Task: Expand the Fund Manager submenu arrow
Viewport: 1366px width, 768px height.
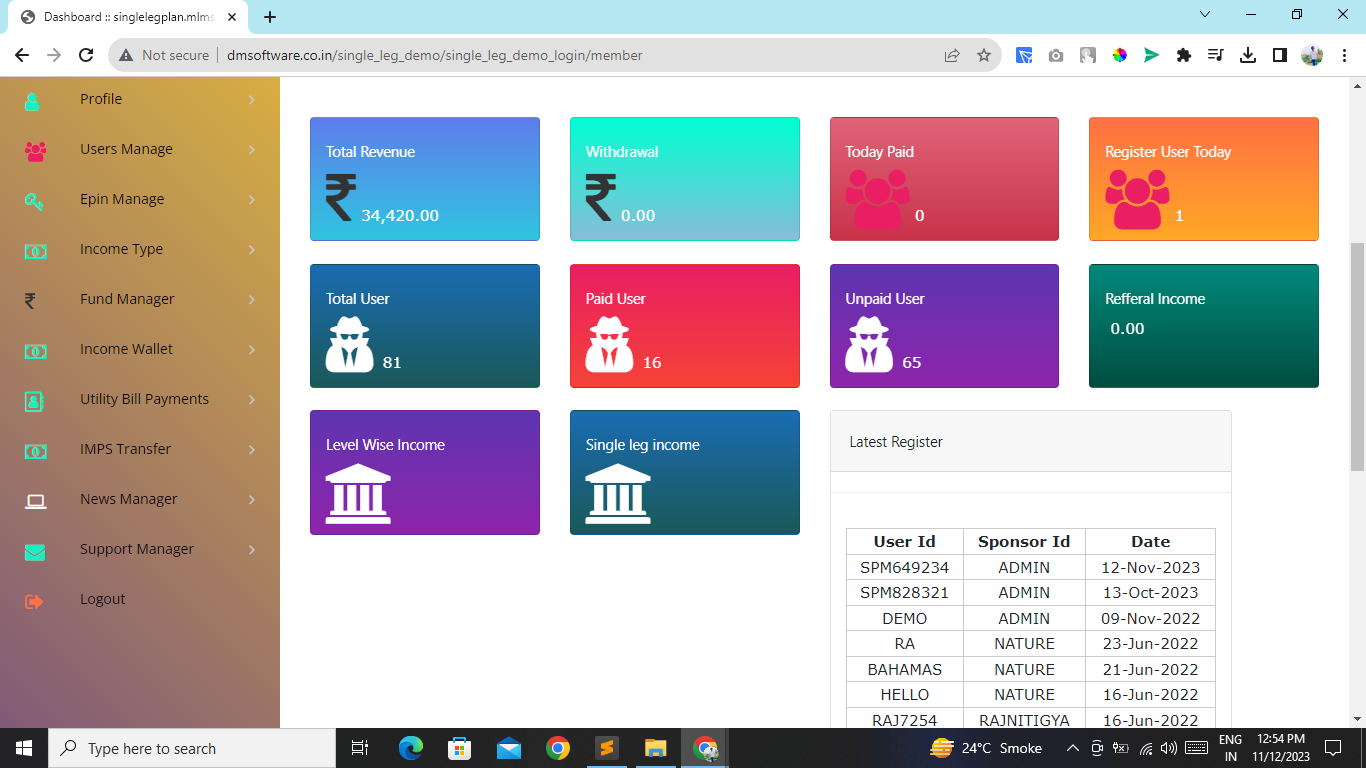Action: [251, 300]
